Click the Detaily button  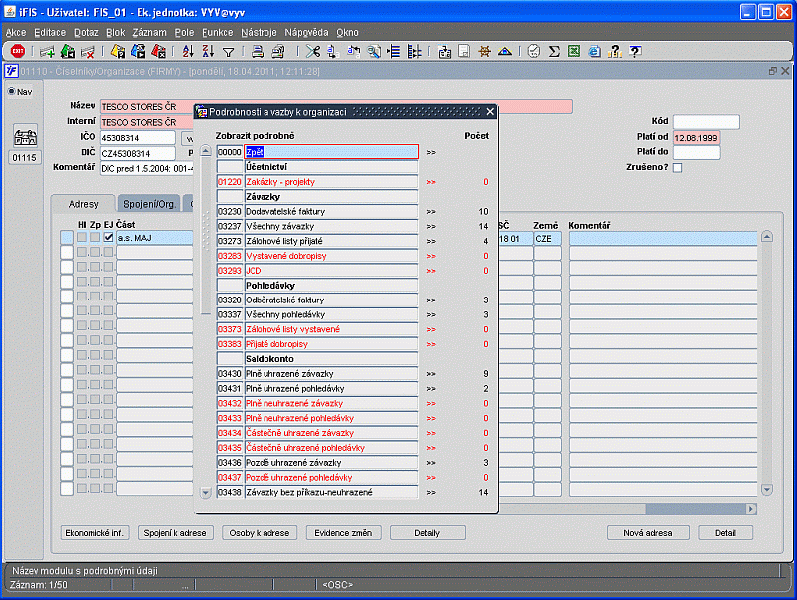[427, 533]
